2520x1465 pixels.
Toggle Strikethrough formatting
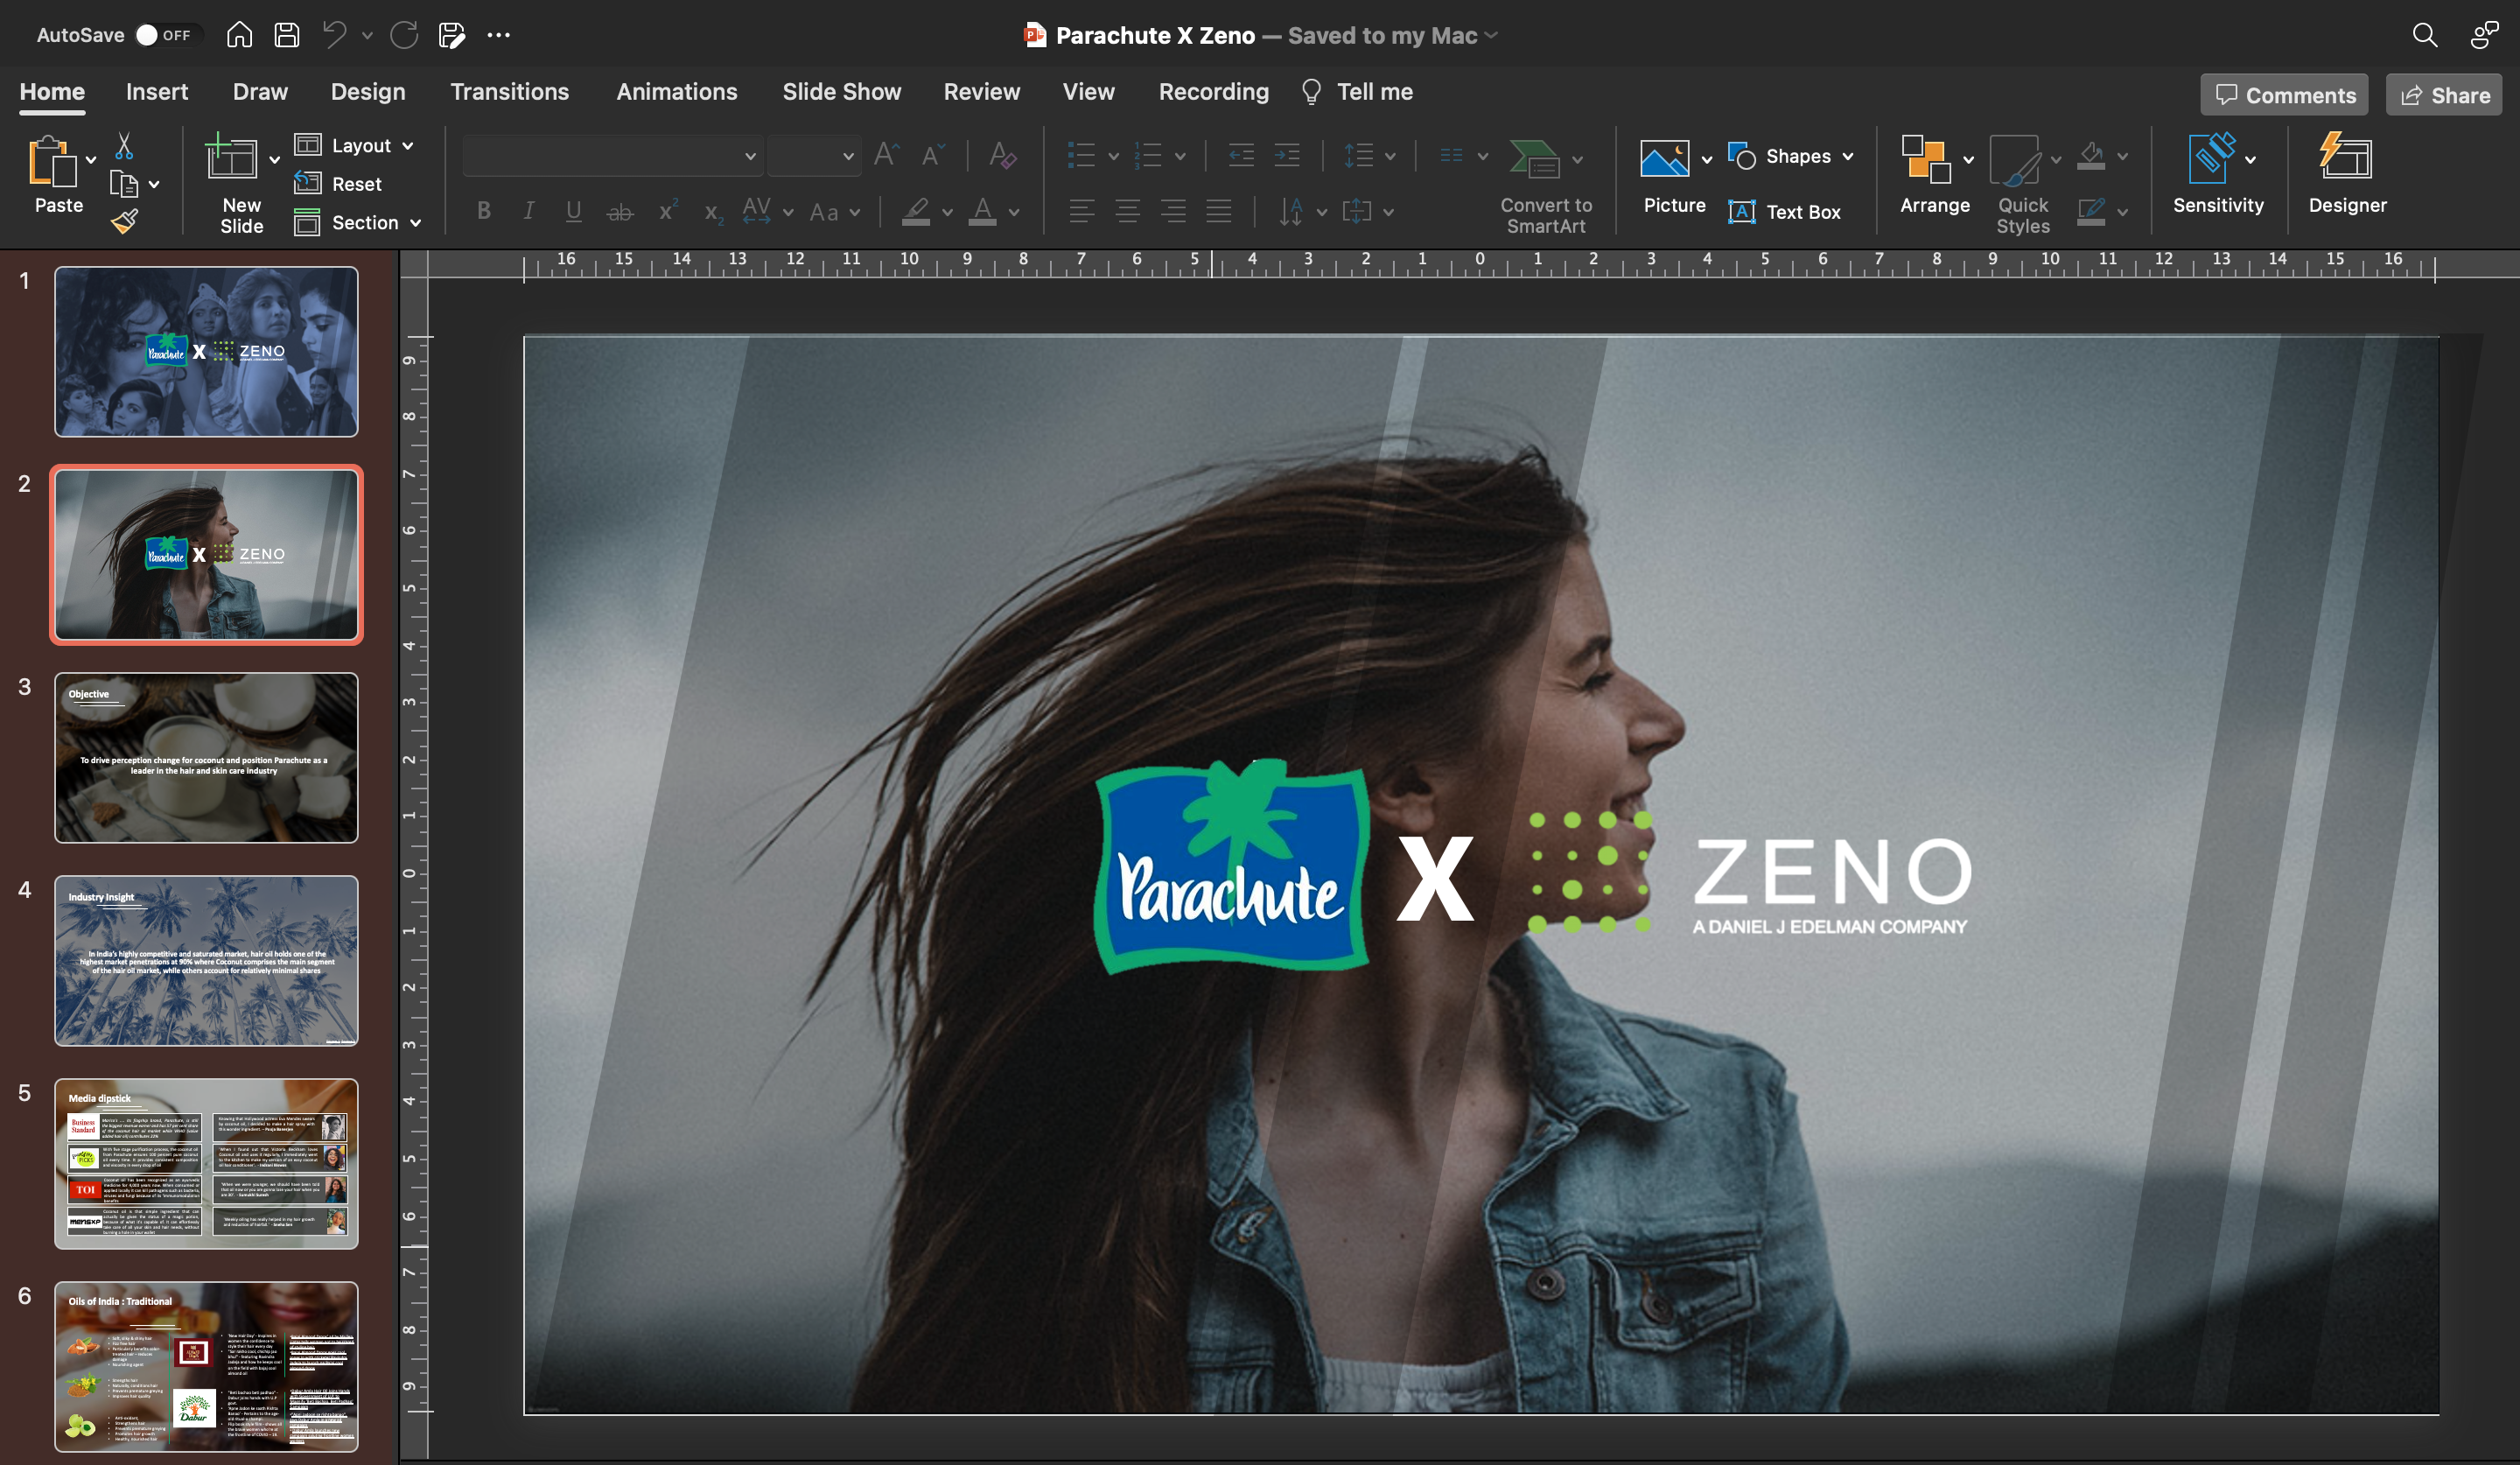[x=620, y=211]
